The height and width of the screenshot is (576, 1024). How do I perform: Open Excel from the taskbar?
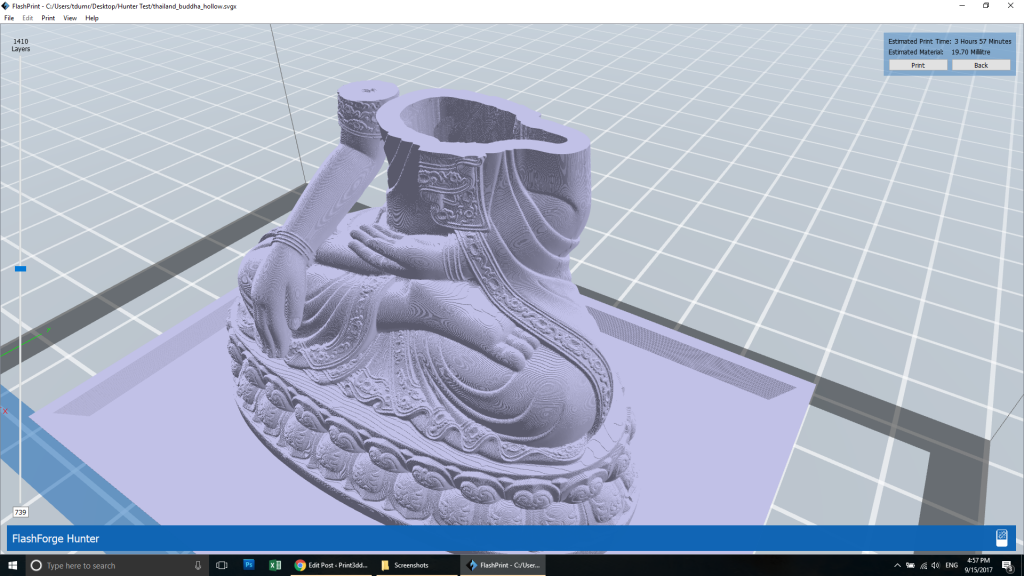275,565
